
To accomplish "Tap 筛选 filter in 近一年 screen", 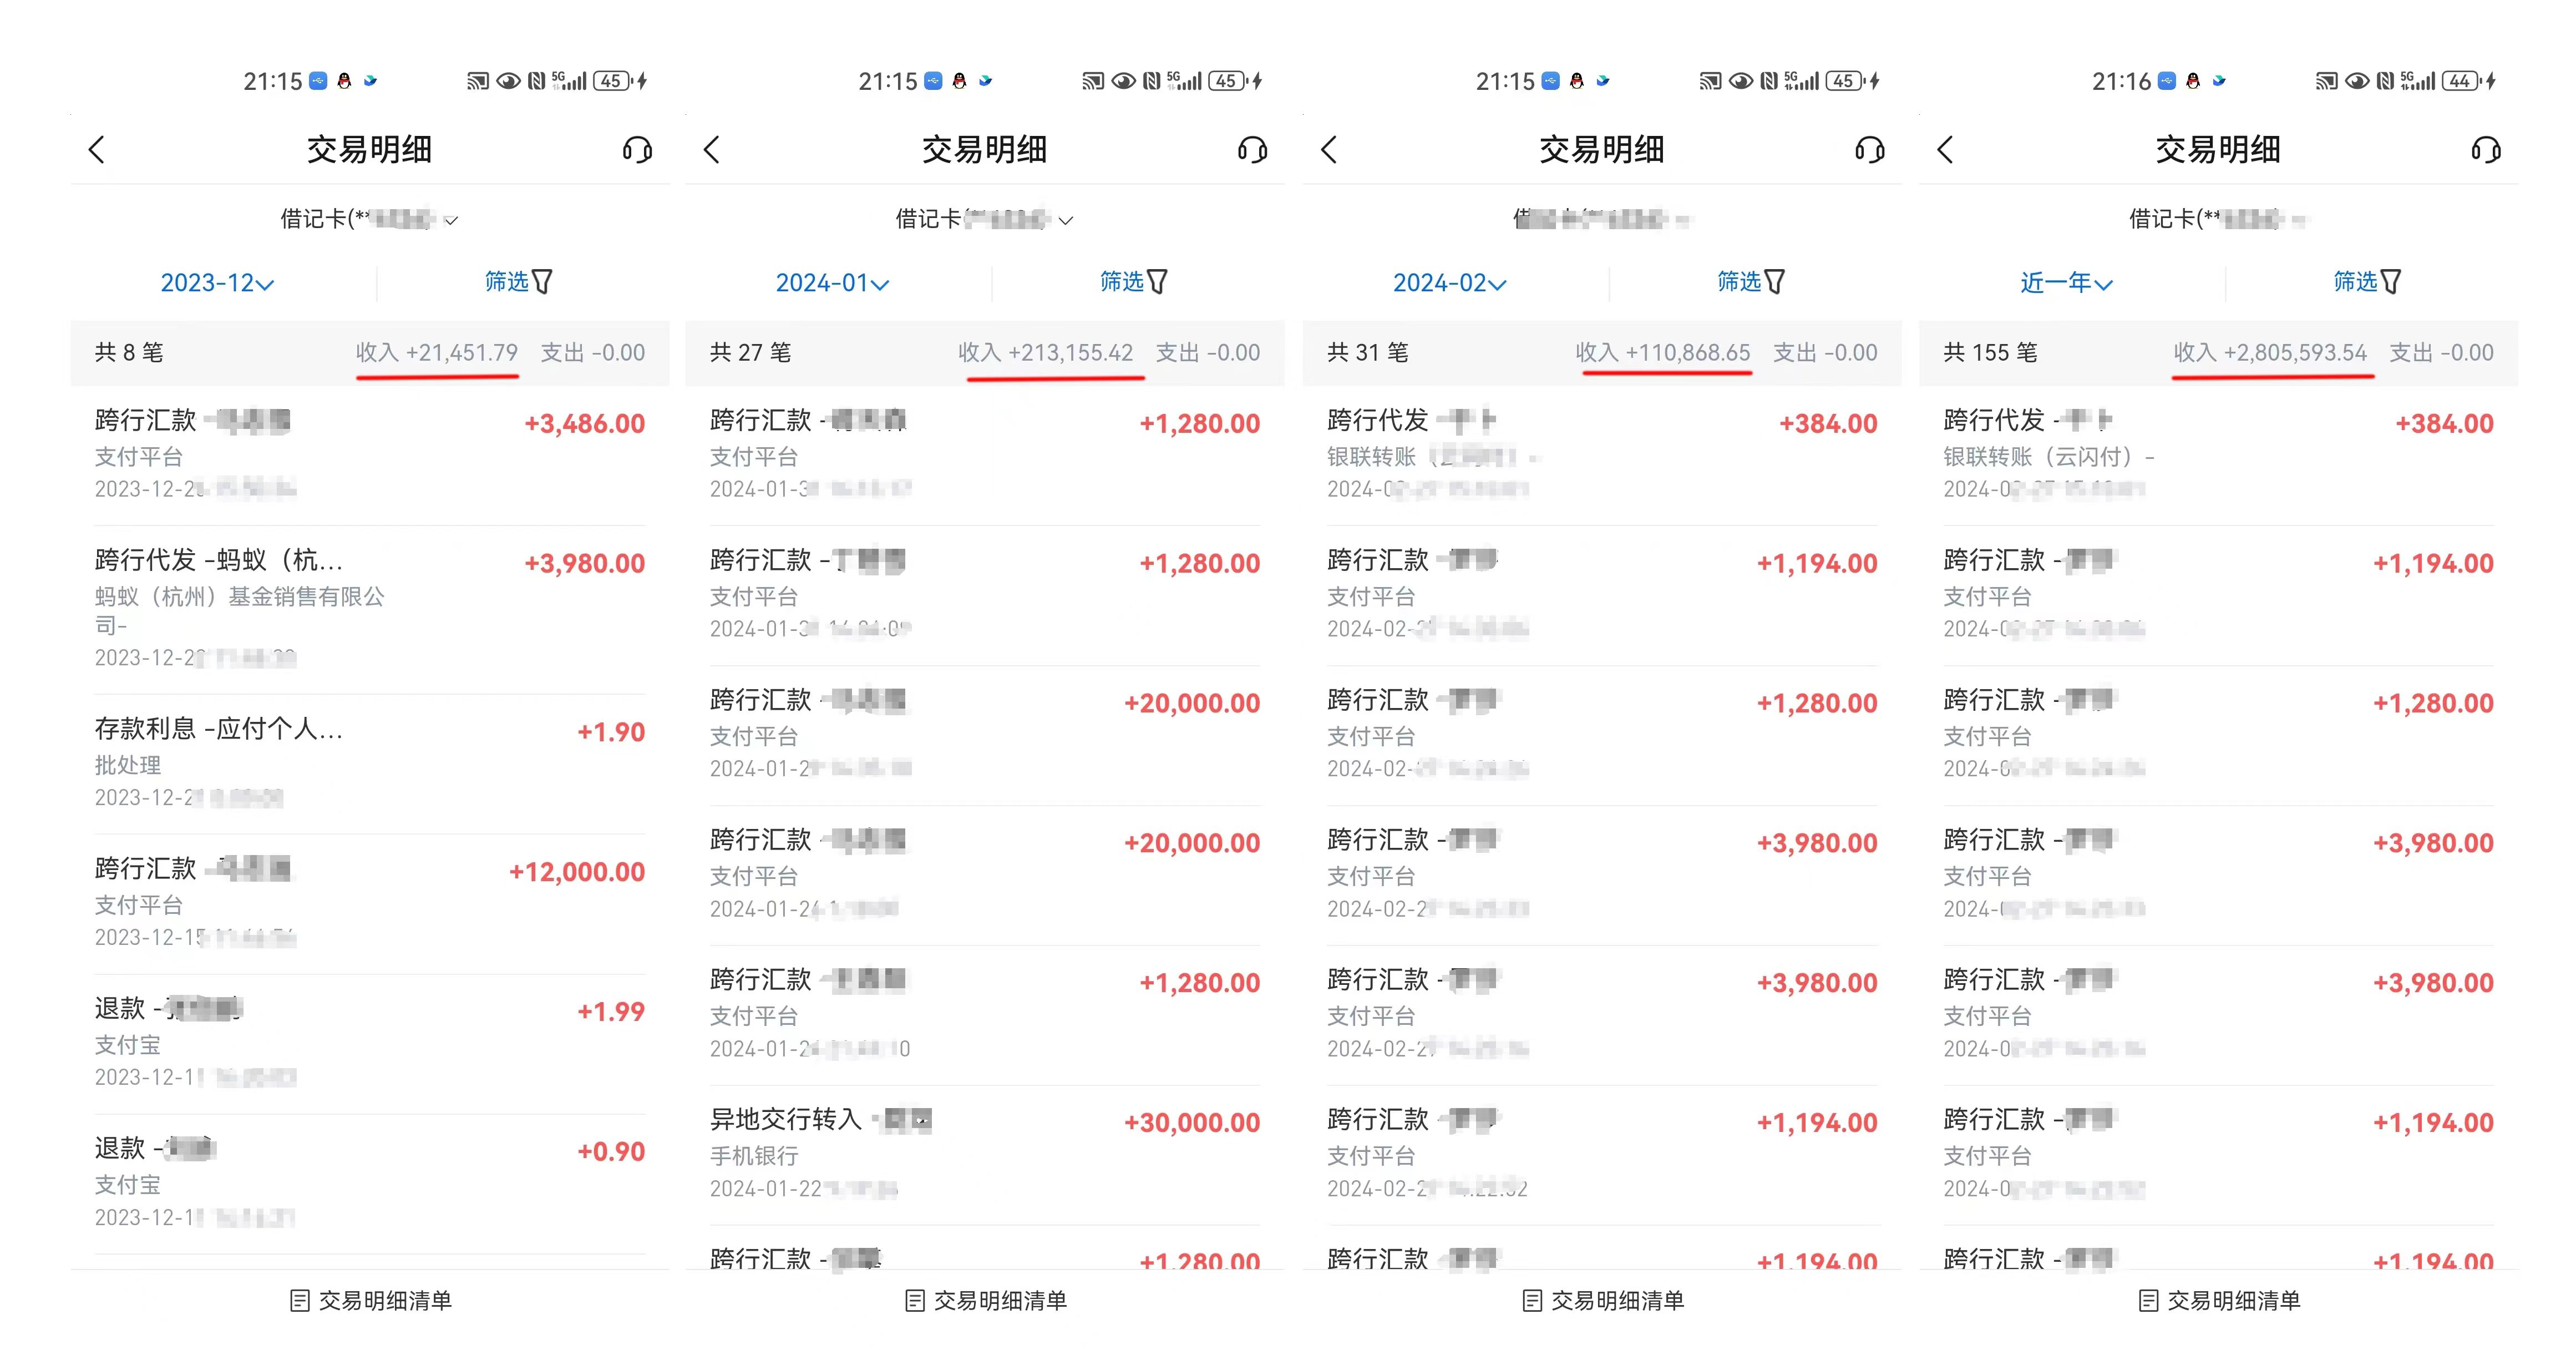I will (2366, 282).
